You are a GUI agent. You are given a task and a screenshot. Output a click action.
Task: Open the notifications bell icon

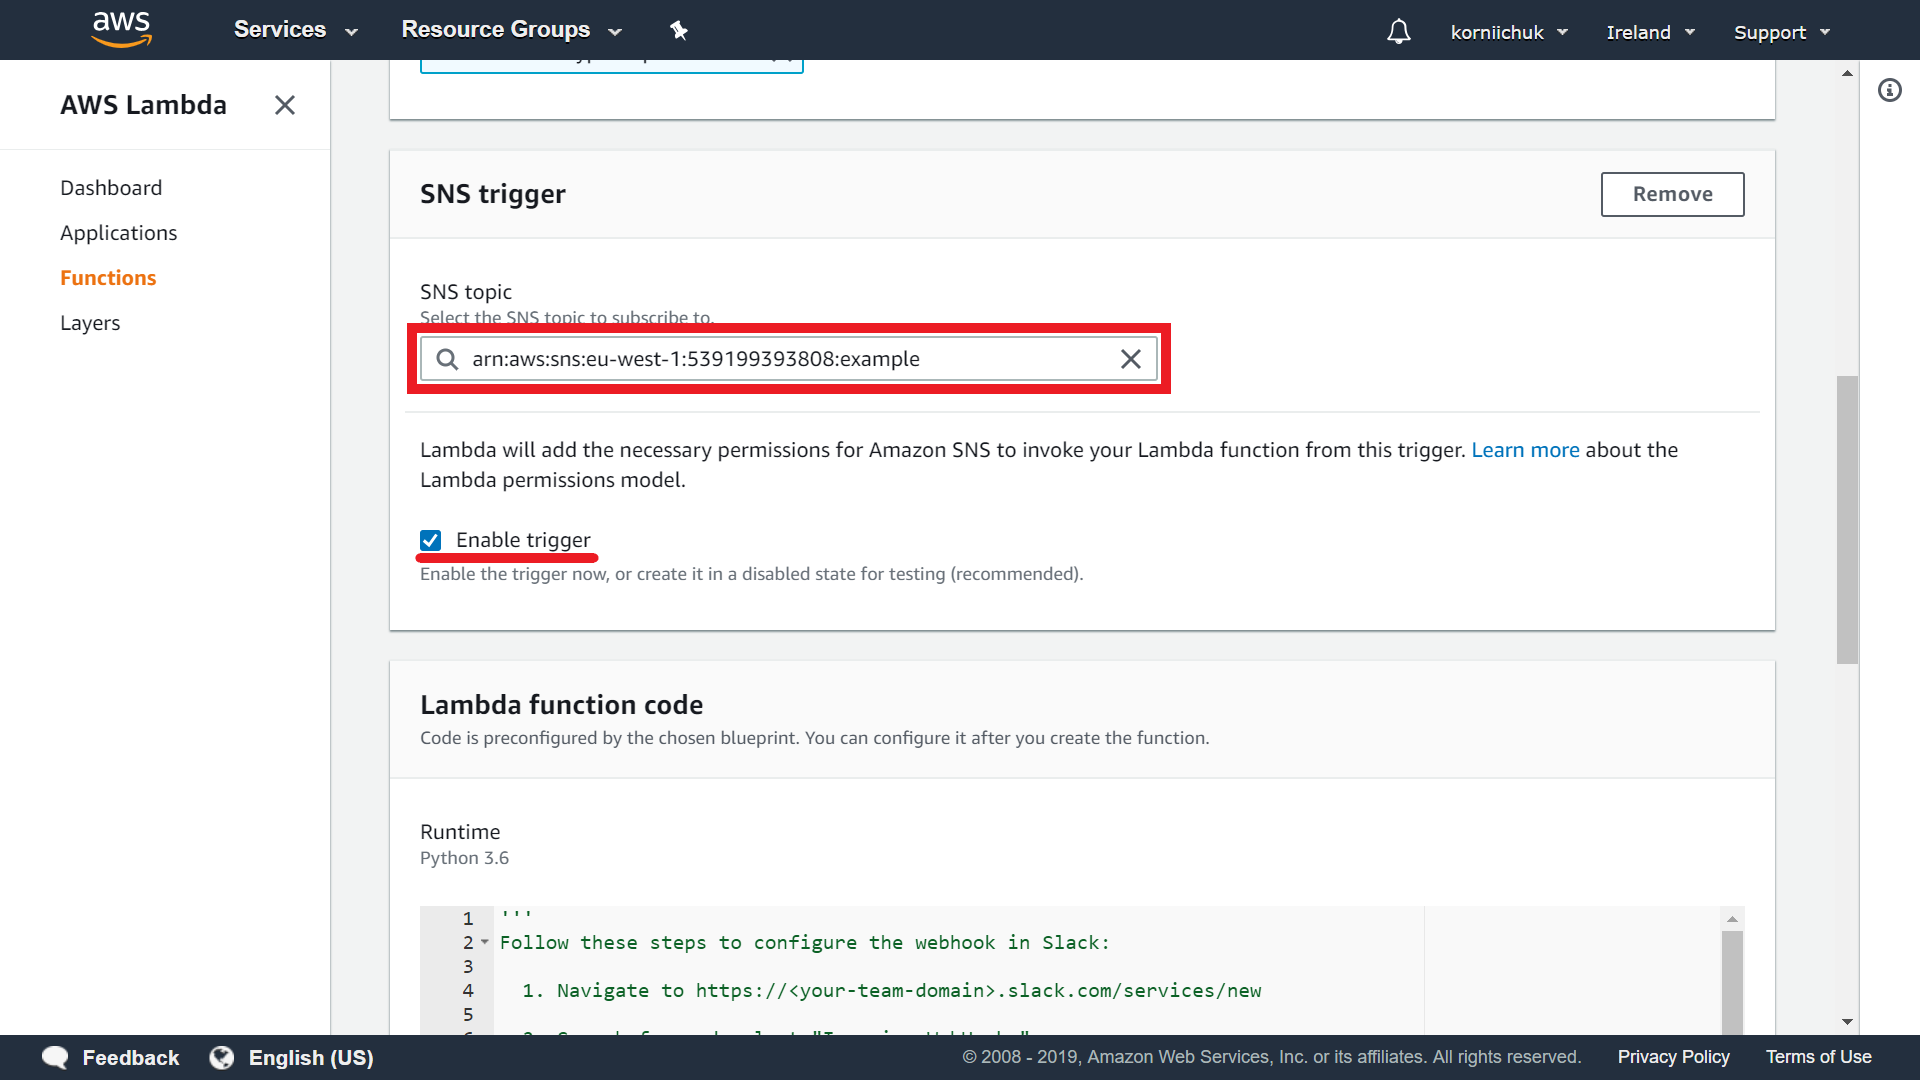click(x=1398, y=32)
